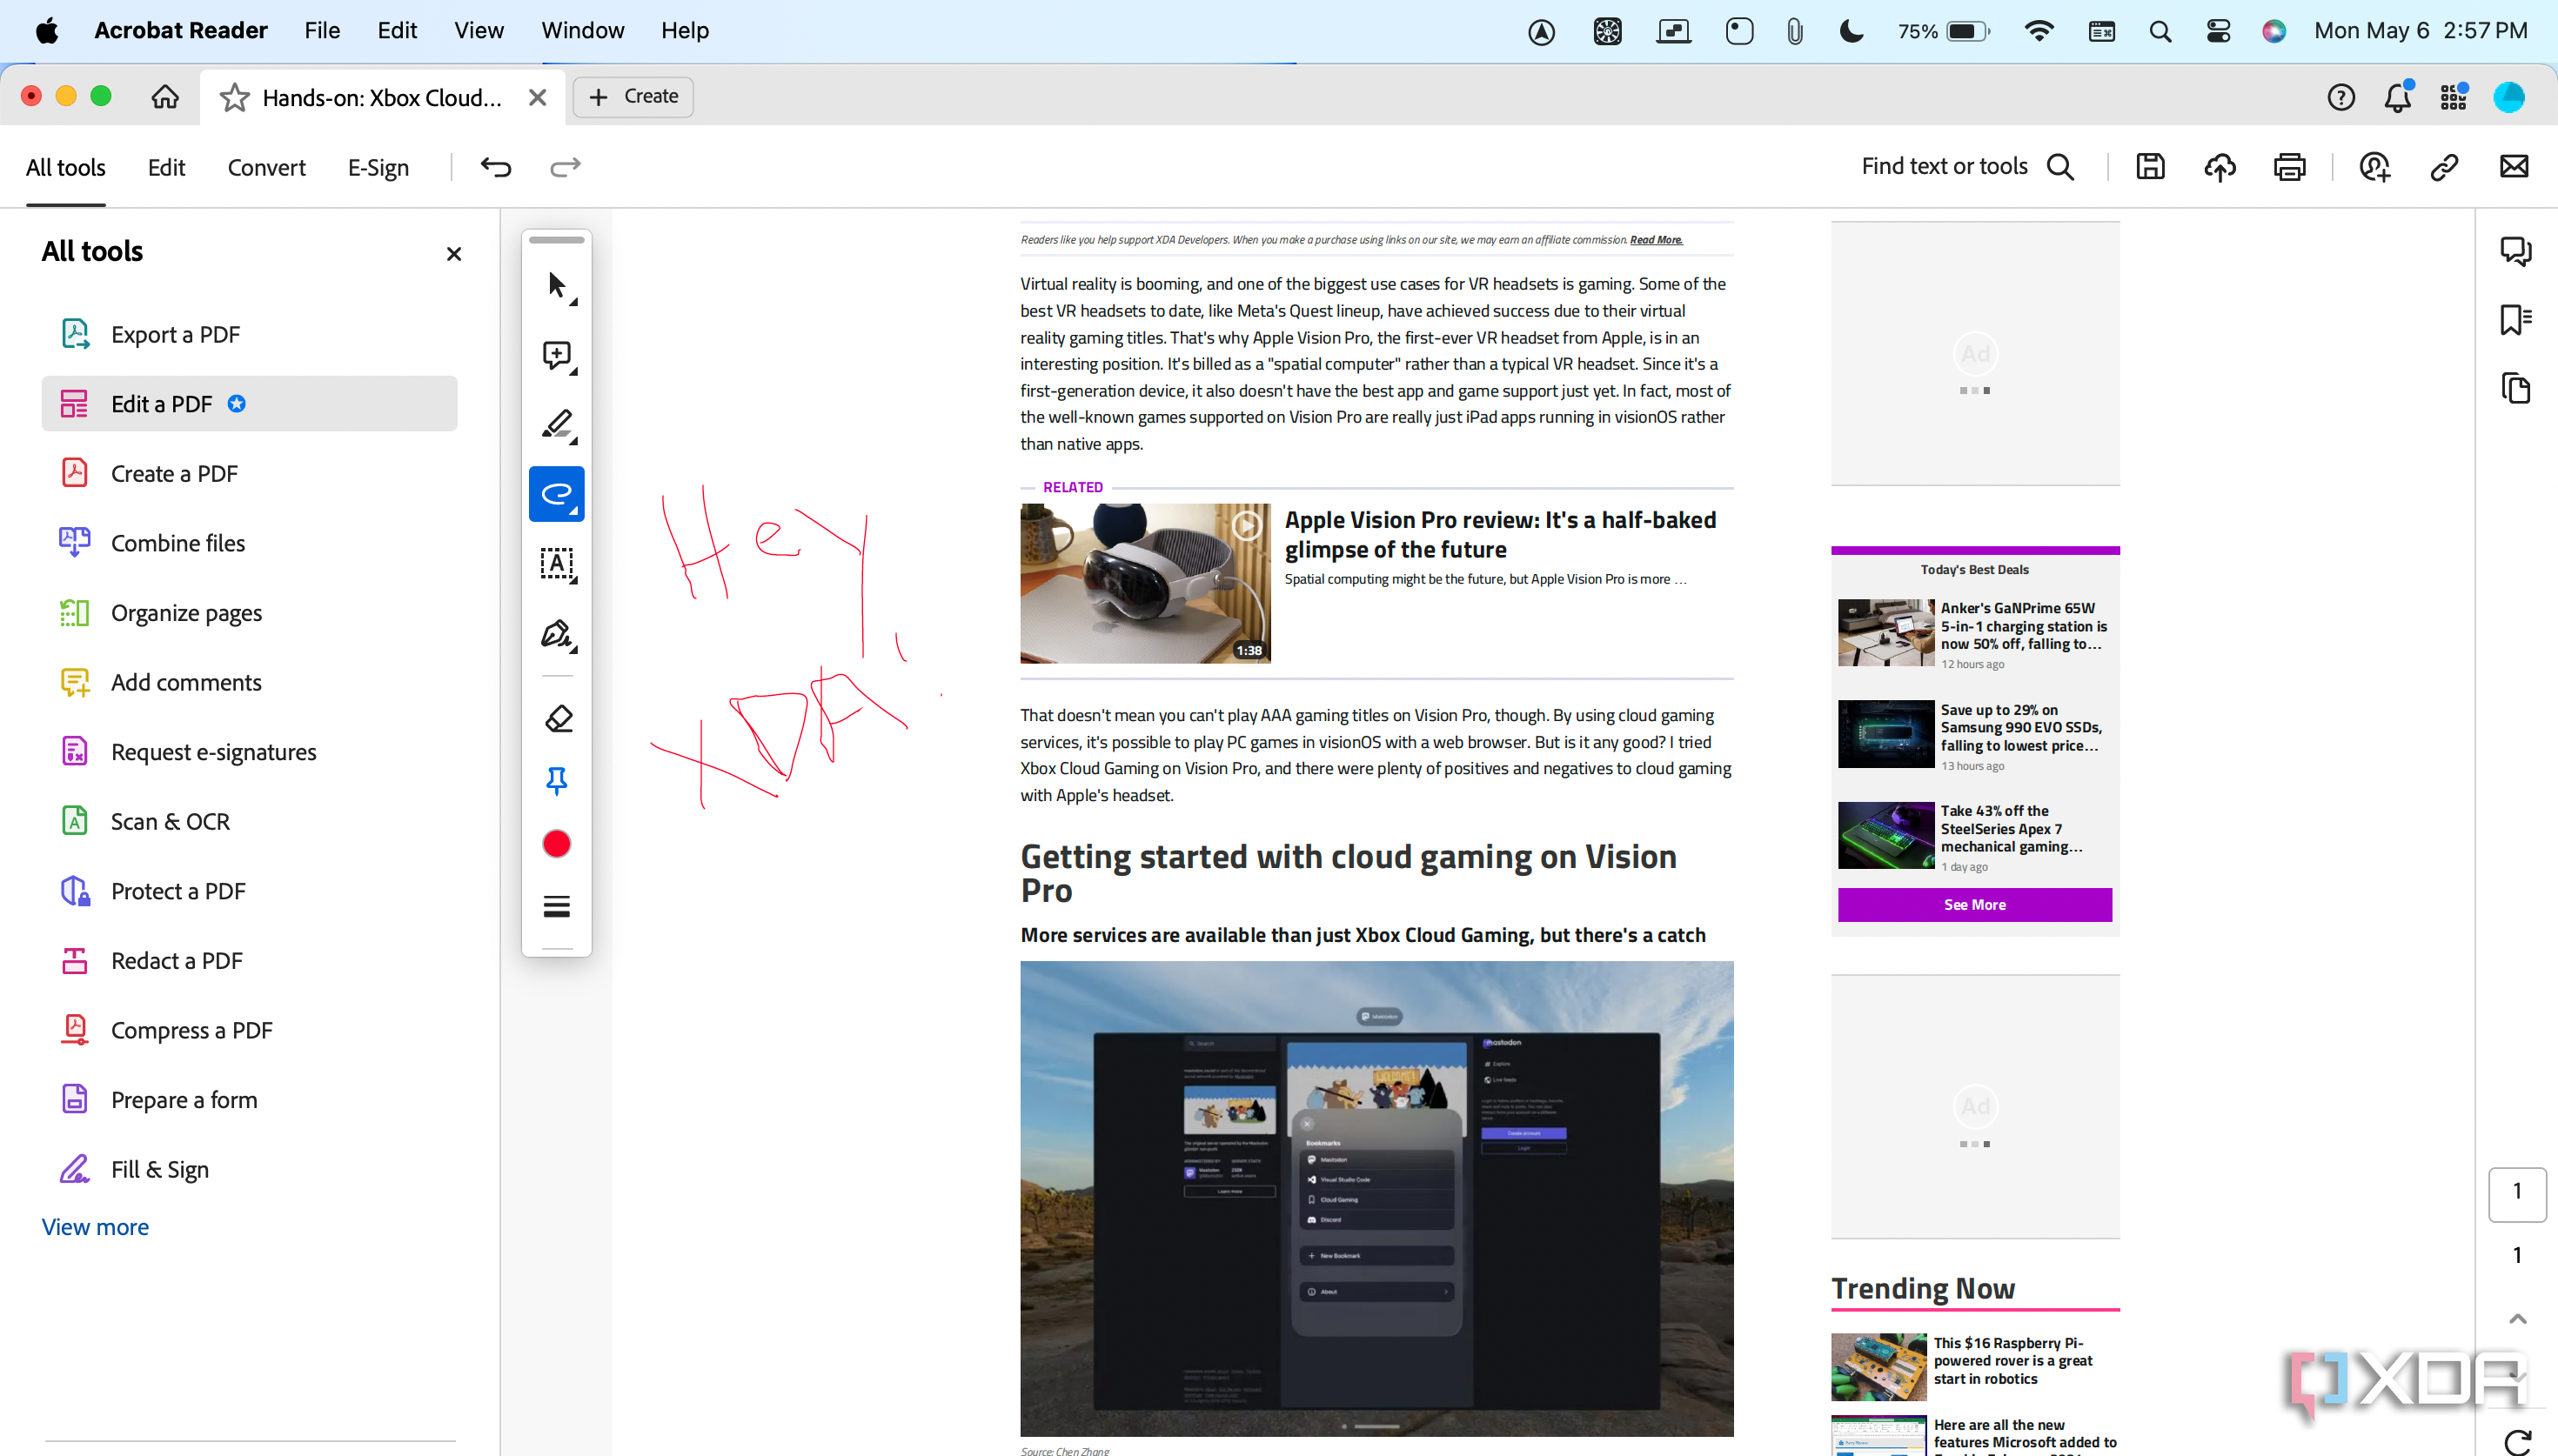The width and height of the screenshot is (2558, 1456).
Task: Open the File menu
Action: click(x=322, y=30)
